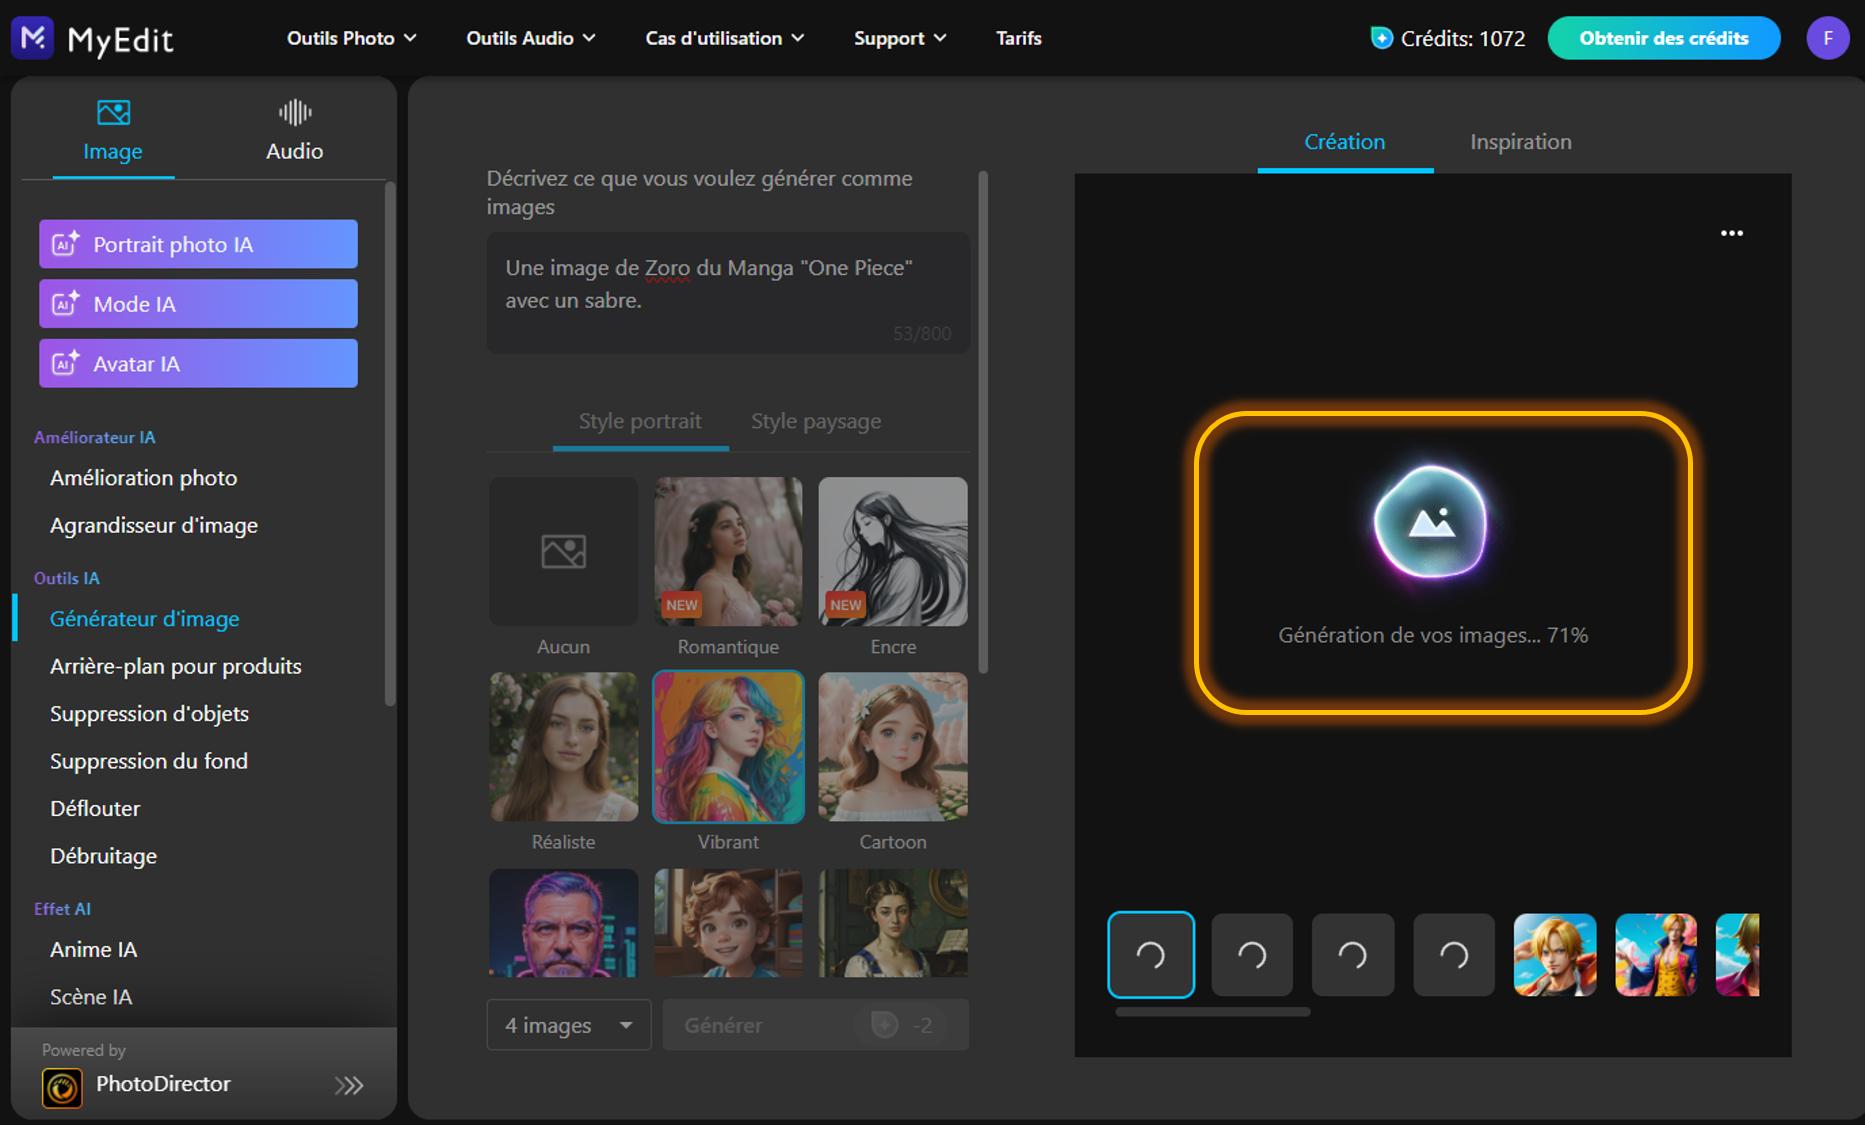
Task: Select Amélioration photo in sidebar
Action: click(x=144, y=478)
